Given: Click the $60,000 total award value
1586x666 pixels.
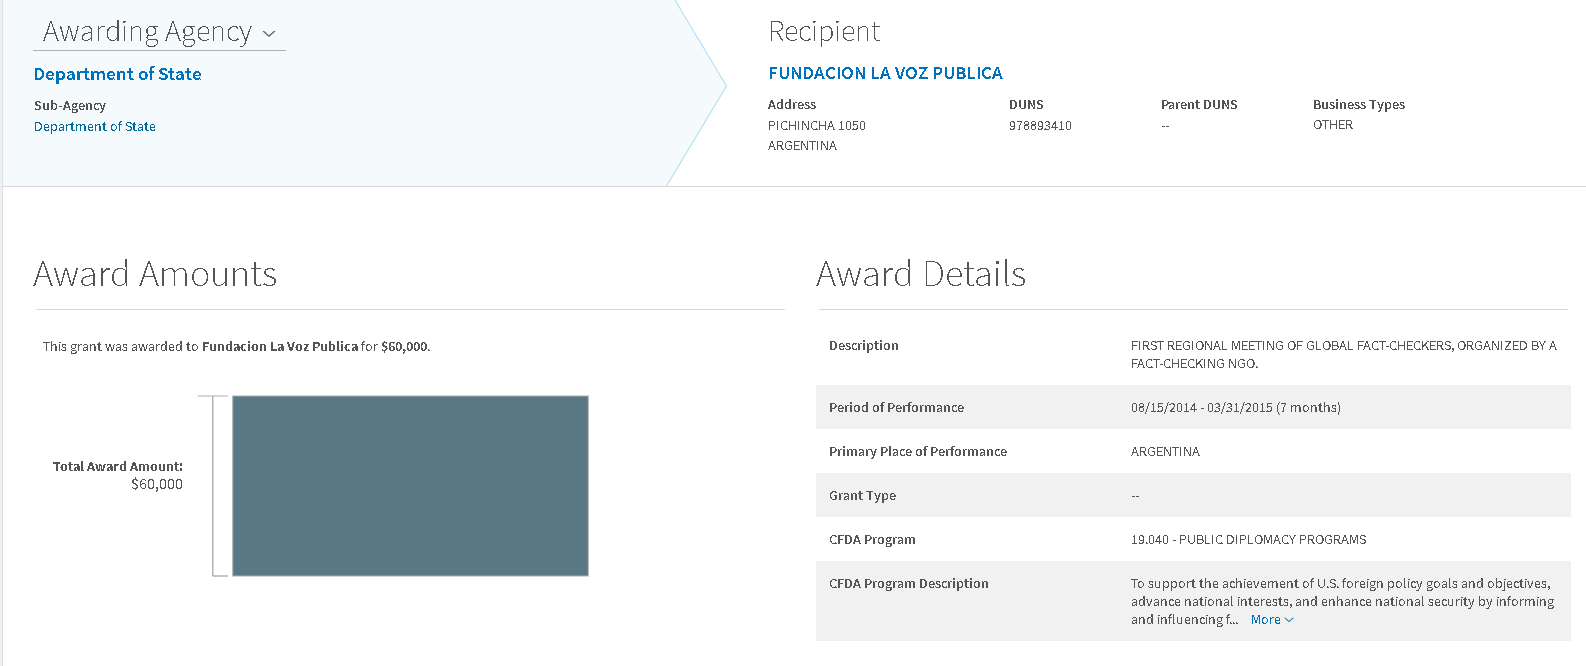Looking at the screenshot, I should point(157,484).
